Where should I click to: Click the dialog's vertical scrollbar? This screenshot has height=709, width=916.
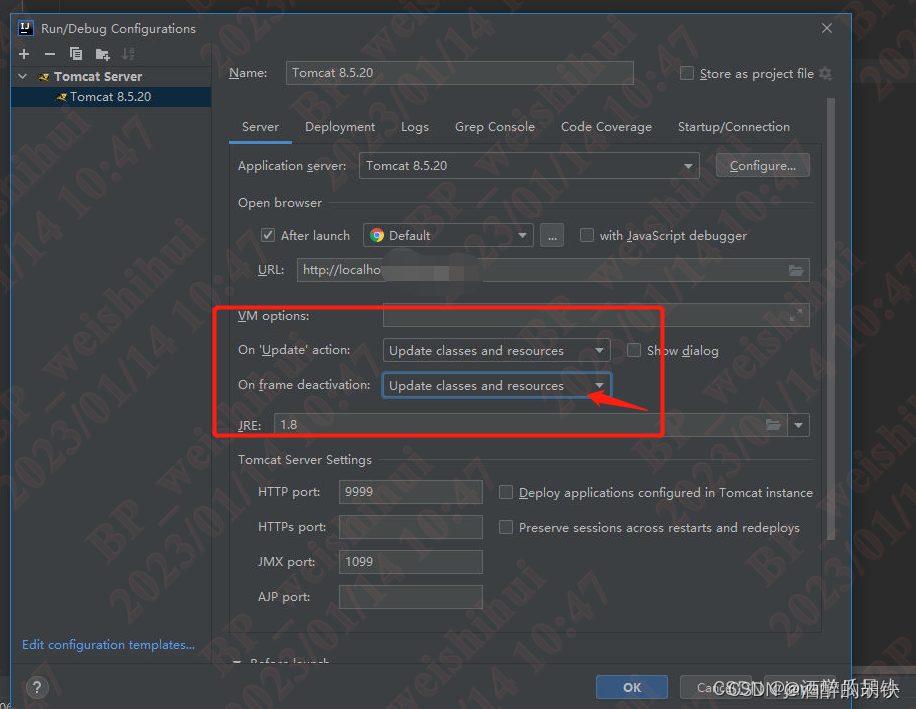pyautogui.click(x=831, y=319)
